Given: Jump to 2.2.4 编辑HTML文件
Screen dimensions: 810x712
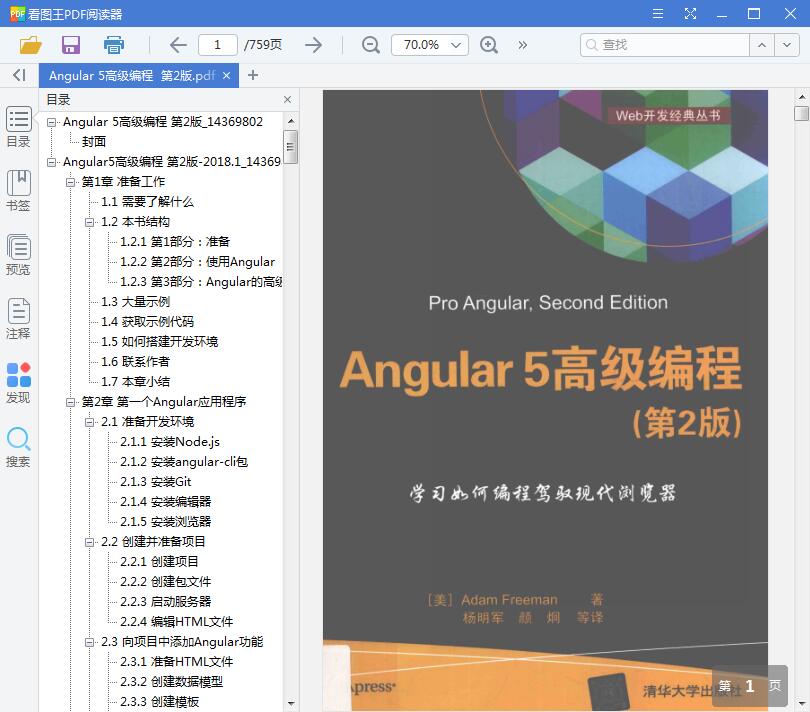Looking at the screenshot, I should 177,622.
